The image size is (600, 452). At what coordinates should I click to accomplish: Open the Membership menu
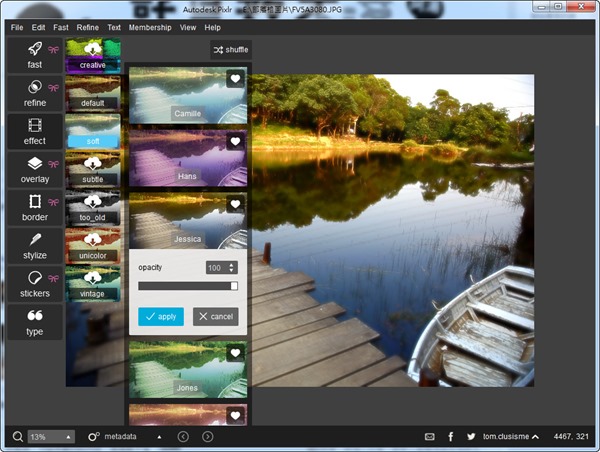pos(150,27)
